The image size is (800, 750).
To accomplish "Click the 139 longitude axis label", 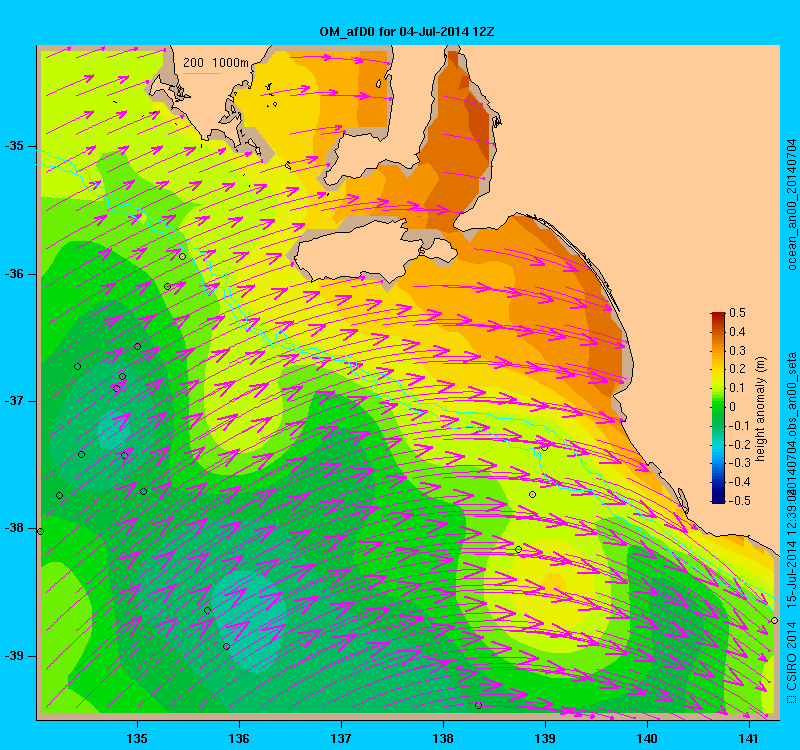I will click(x=545, y=738).
